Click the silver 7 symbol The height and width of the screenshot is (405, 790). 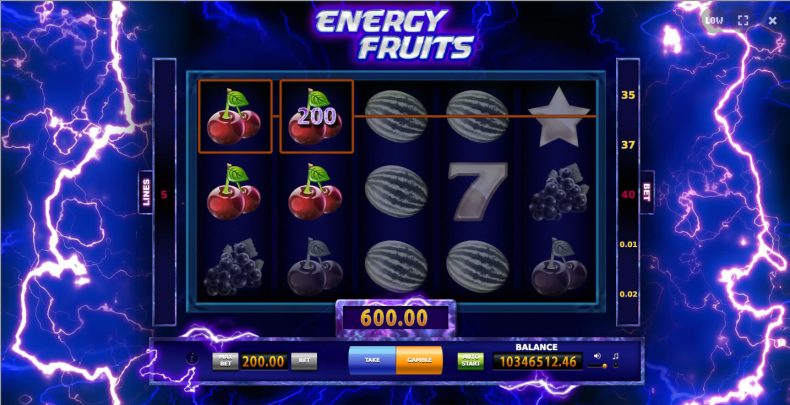click(477, 191)
